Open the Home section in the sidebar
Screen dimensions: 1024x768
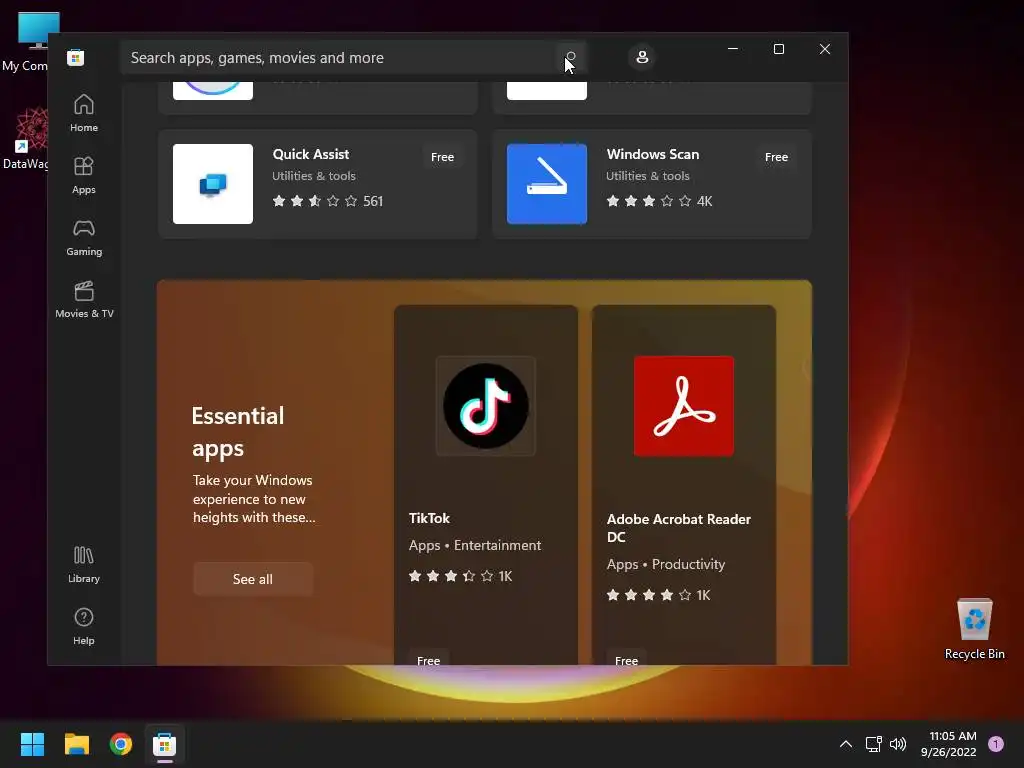[x=84, y=113]
